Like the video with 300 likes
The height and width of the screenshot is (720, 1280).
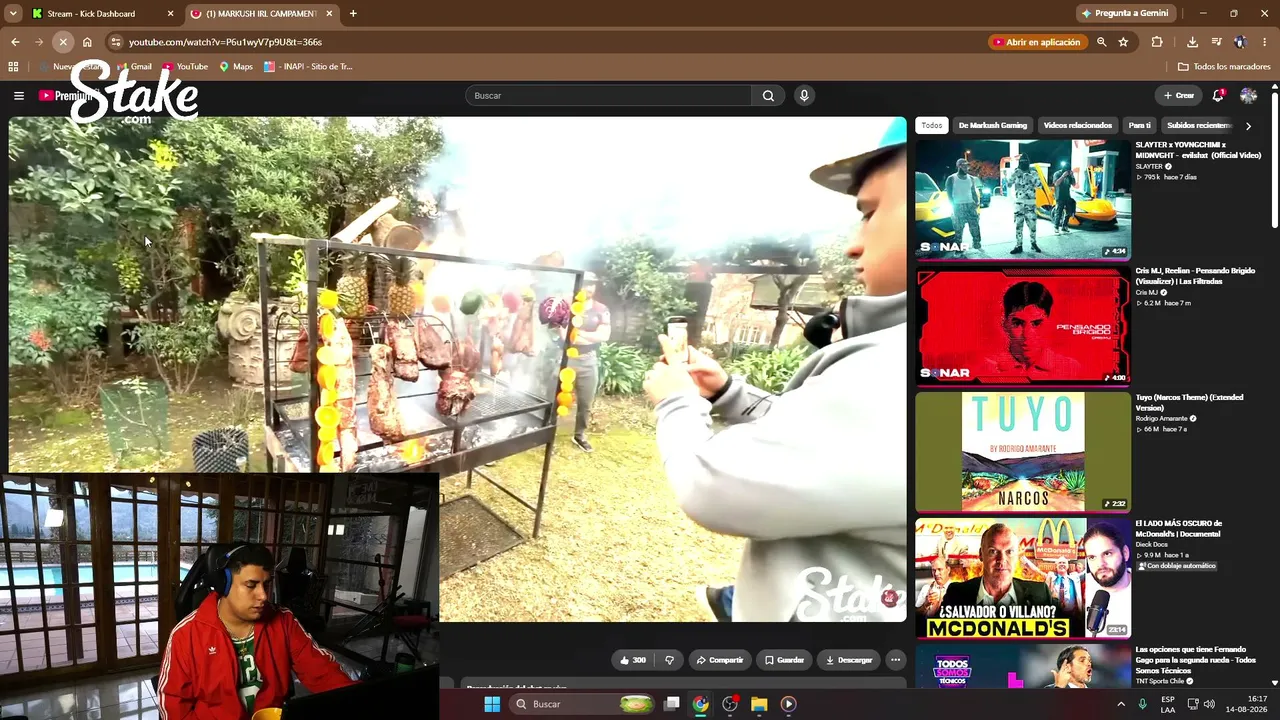pyautogui.click(x=633, y=660)
